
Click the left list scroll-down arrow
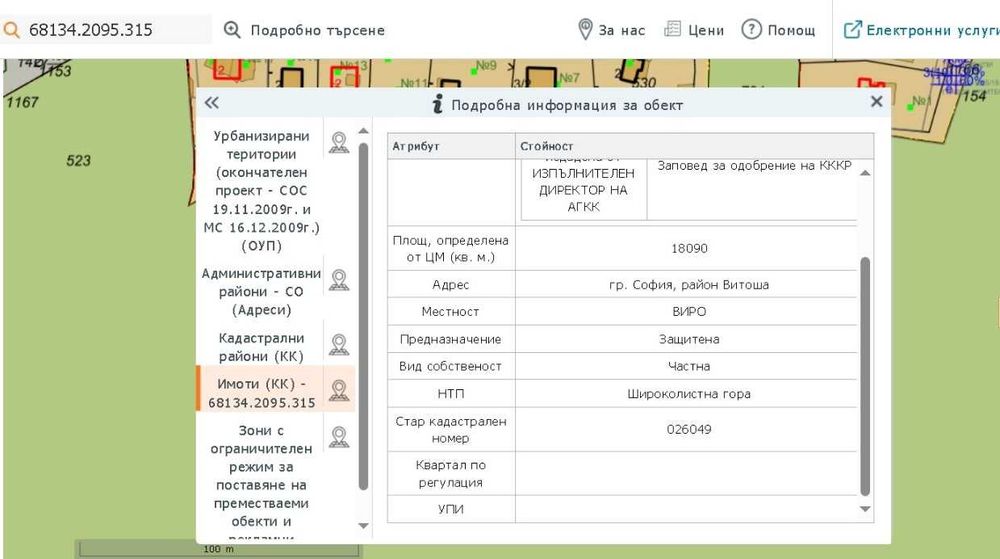coord(364,526)
